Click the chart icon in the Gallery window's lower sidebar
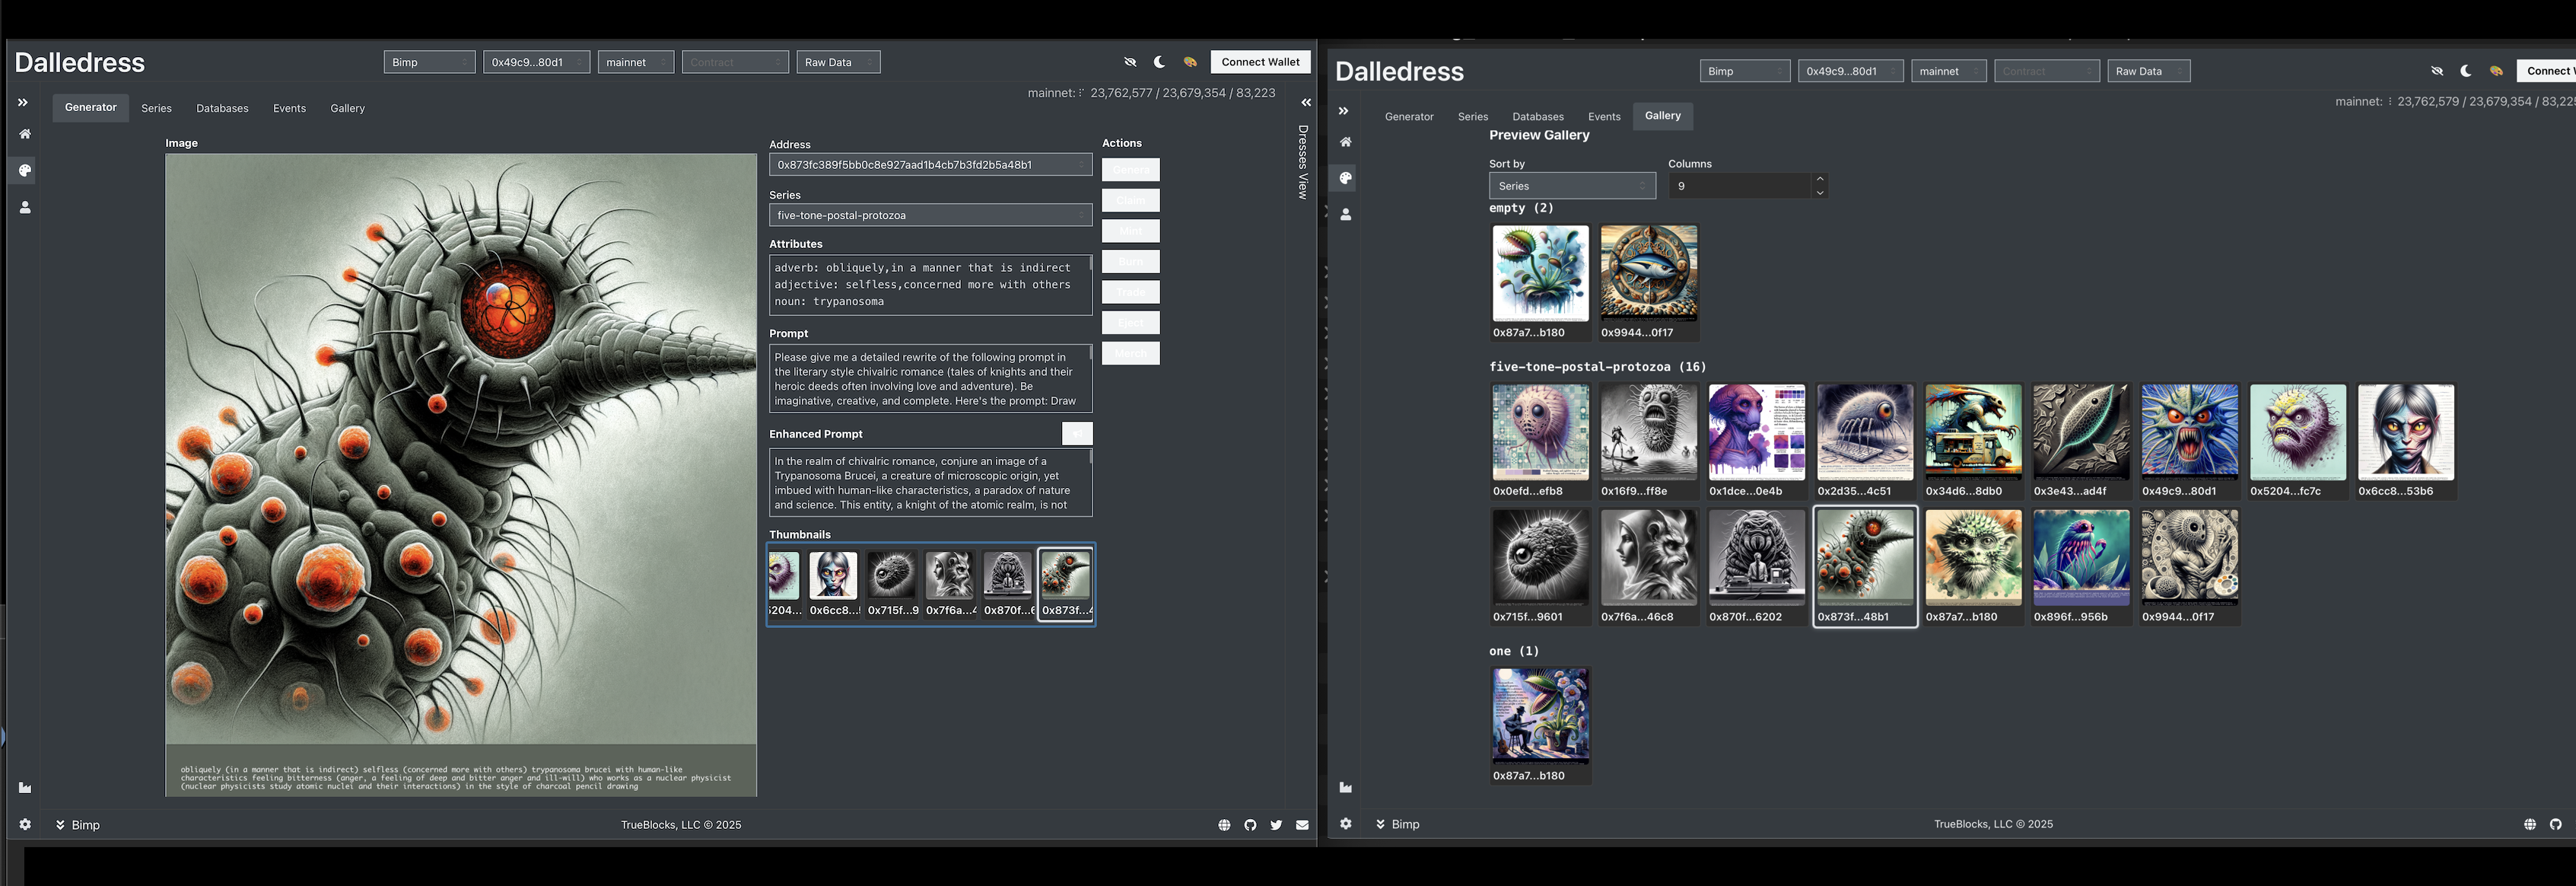The height and width of the screenshot is (886, 2576). coord(1346,788)
